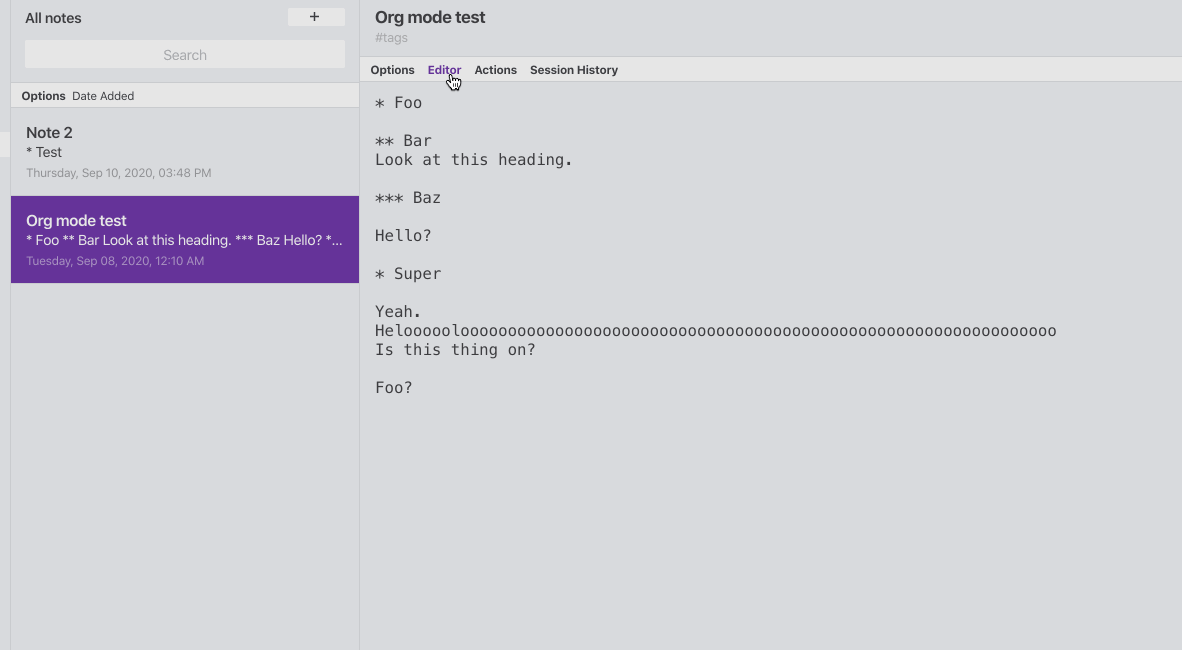The image size is (1182, 650).
Task: Click date 'Tuesday, Sep 08, 2020, 12:10 AM'
Action: [x=115, y=261]
